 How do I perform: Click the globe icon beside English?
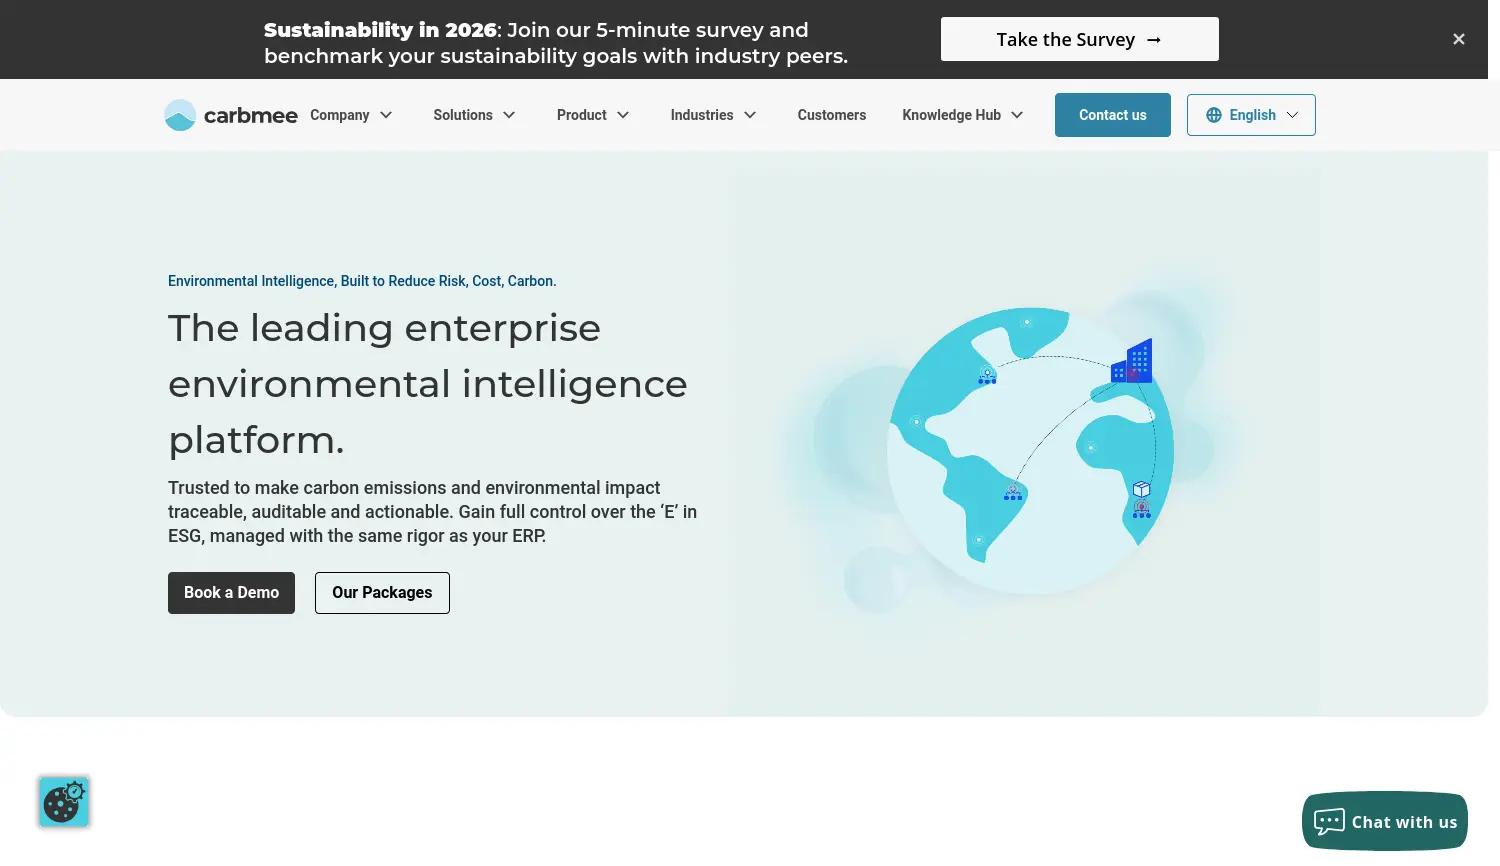pyautogui.click(x=1214, y=115)
